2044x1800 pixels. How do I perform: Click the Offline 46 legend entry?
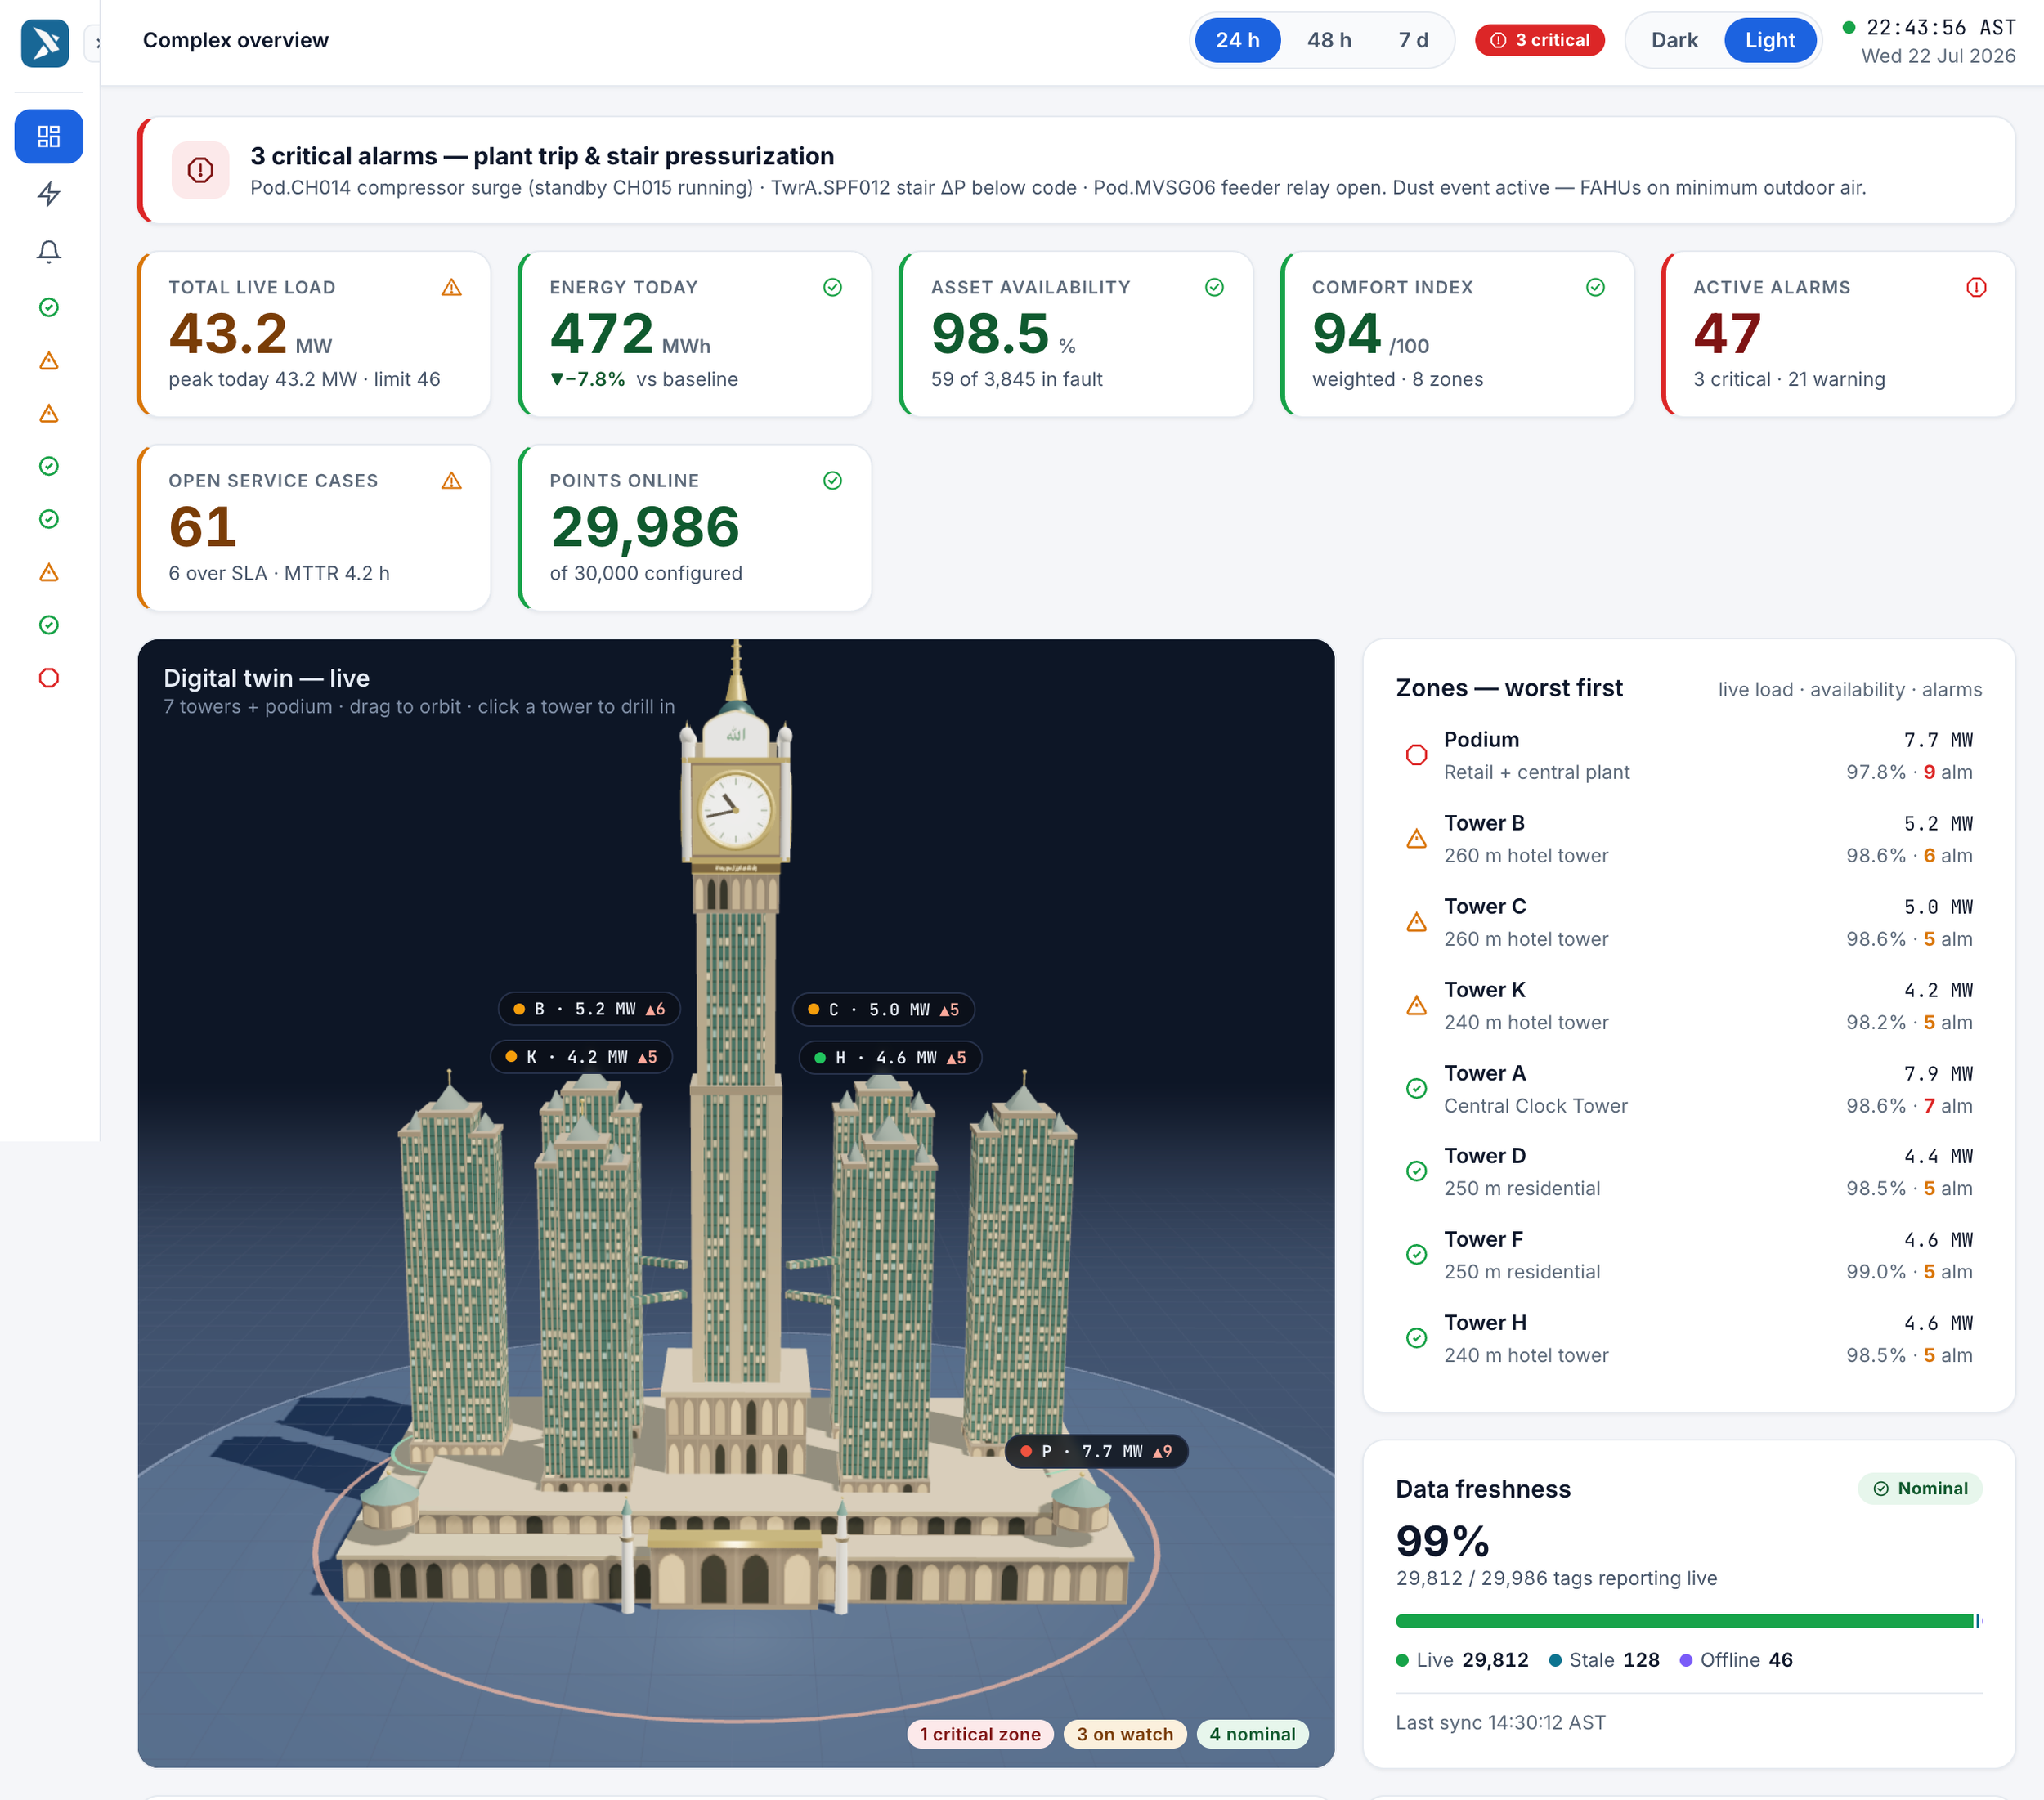click(1736, 1660)
